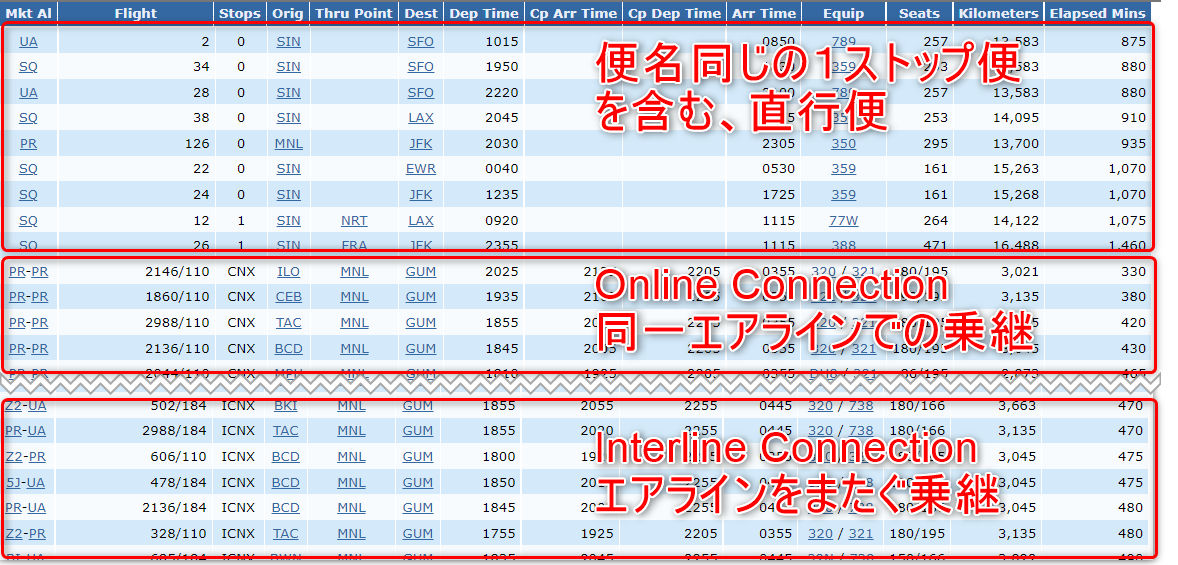The image size is (1178, 565).
Task: Select the elapsed minutes value 935
Action: [x=1133, y=144]
